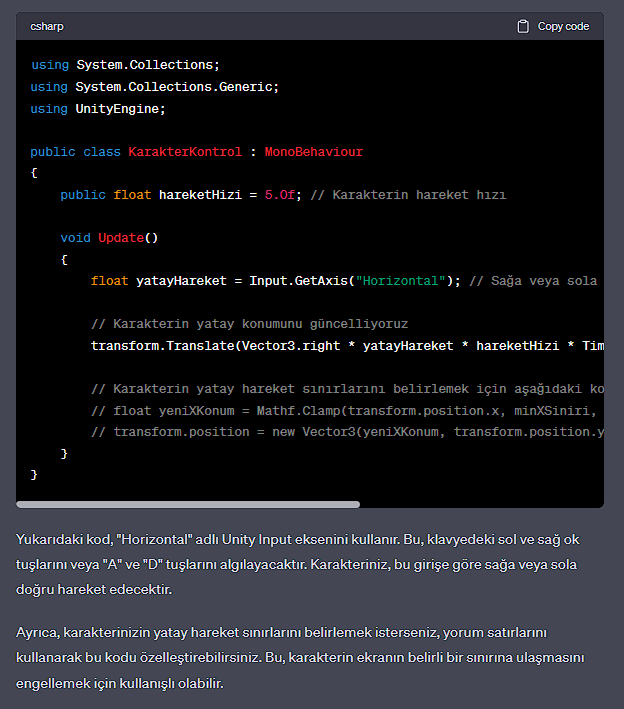Click the MonoBehaviour base class text

314,152
